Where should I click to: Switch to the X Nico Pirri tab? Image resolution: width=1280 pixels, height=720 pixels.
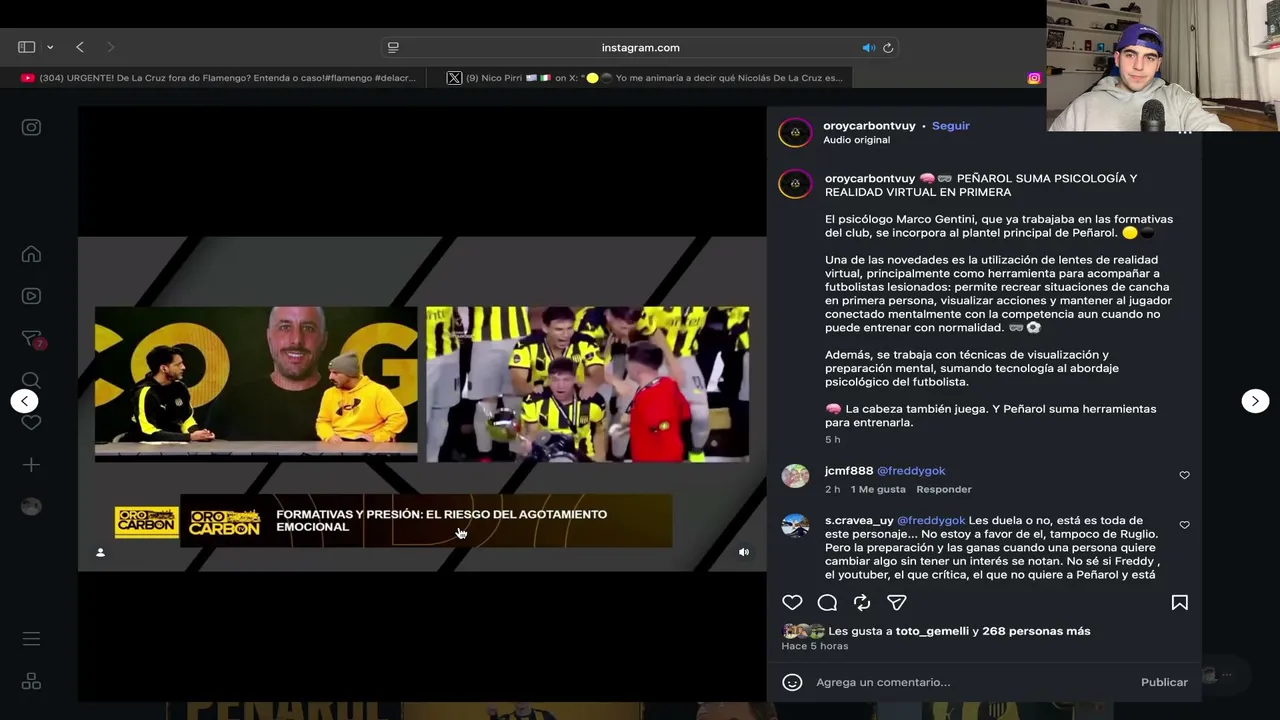click(645, 78)
